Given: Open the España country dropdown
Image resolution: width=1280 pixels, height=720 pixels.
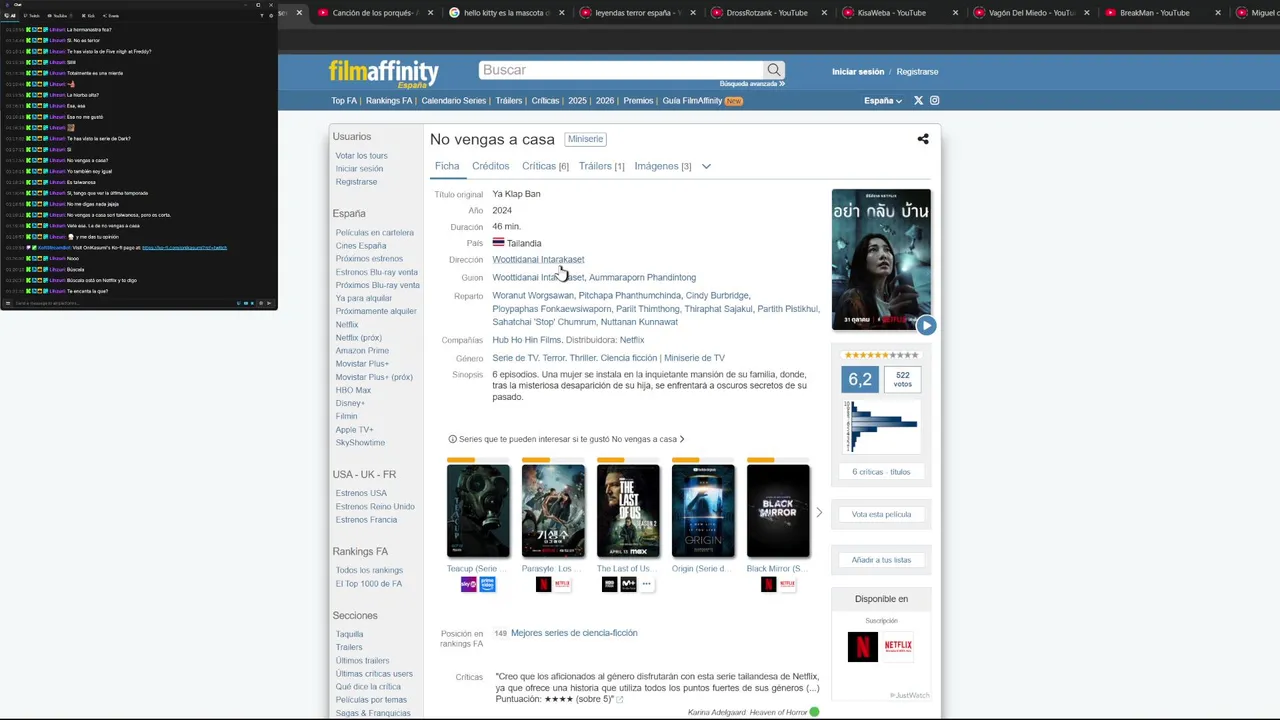Looking at the screenshot, I should [x=883, y=101].
